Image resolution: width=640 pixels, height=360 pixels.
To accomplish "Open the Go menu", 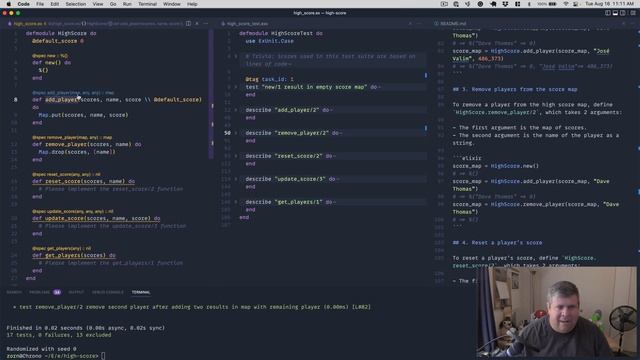I will coord(113,4).
